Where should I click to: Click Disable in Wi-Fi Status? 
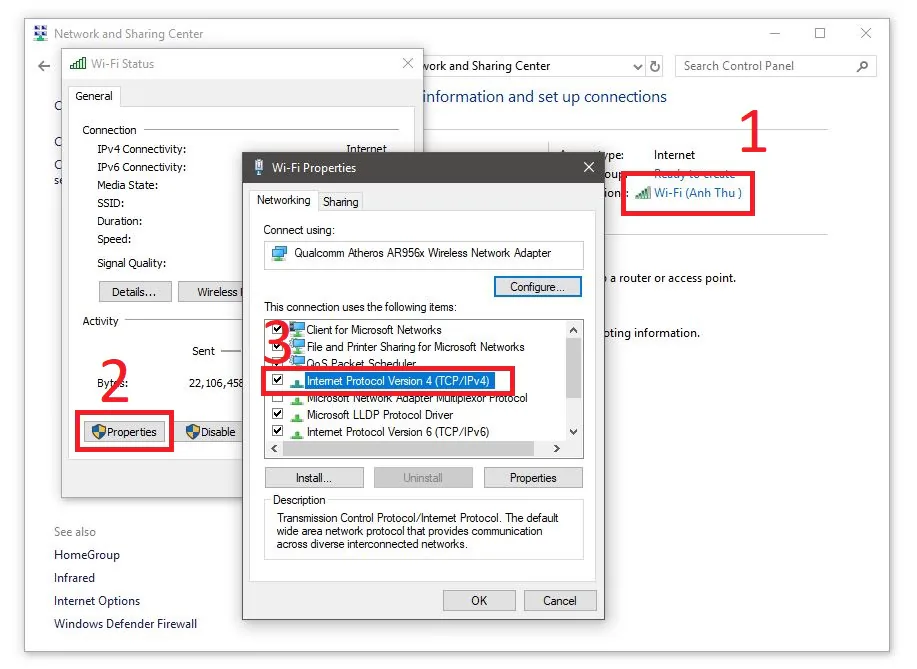pos(211,432)
